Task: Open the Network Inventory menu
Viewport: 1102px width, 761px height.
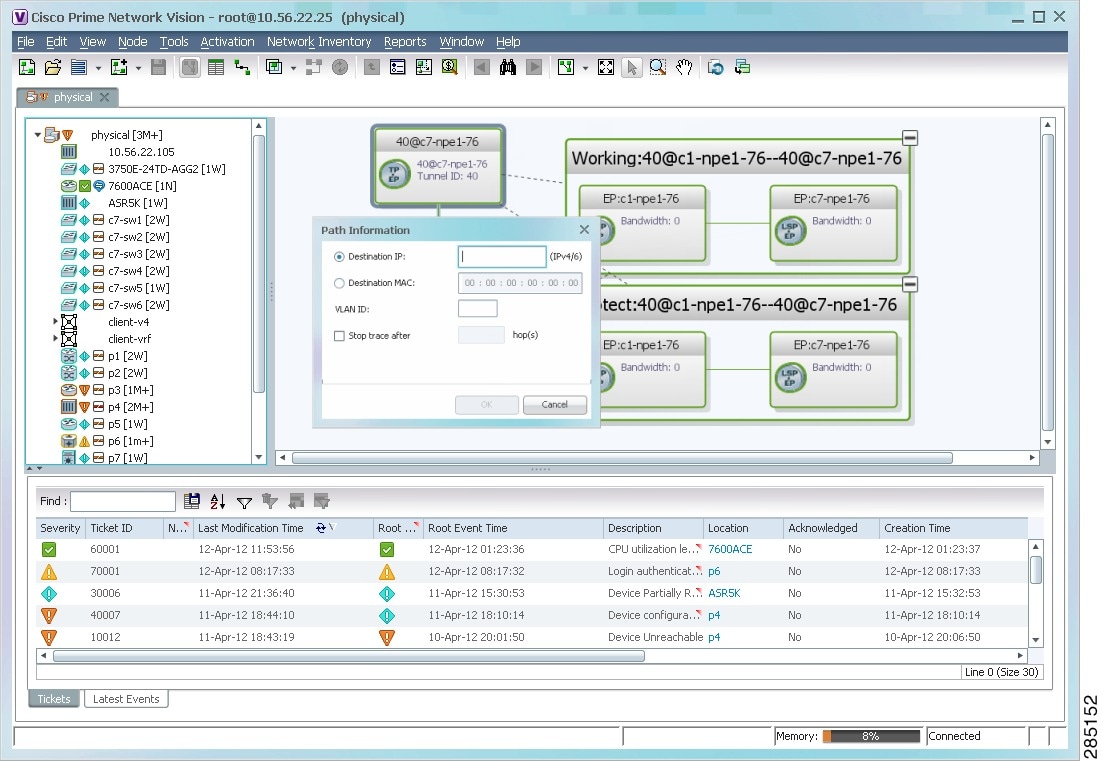Action: (319, 41)
